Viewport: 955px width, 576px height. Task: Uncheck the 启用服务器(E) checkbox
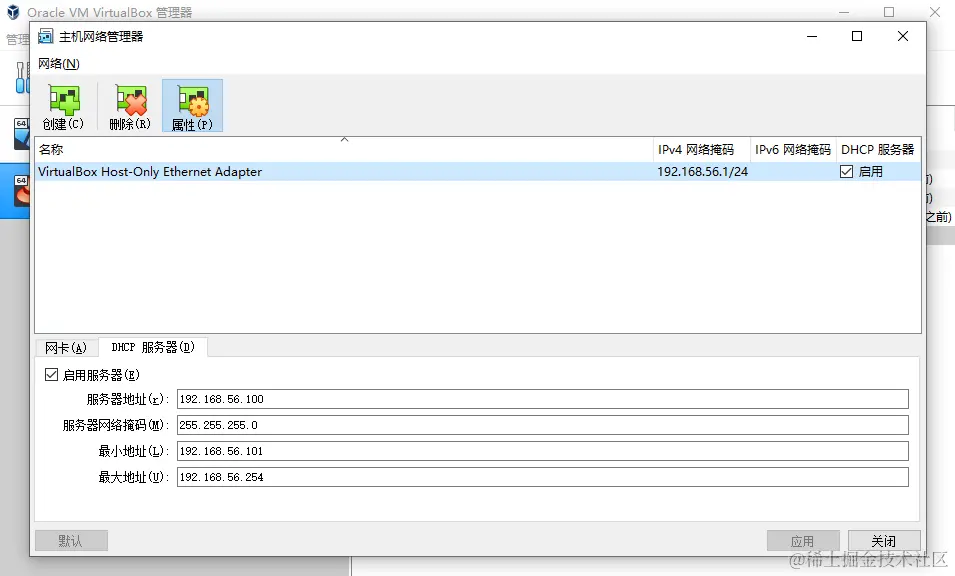52,374
